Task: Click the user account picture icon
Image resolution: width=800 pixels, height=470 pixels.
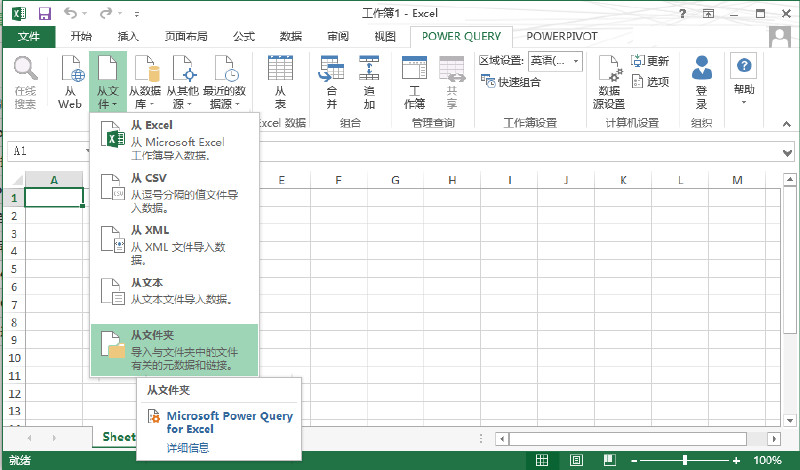Action: pyautogui.click(x=780, y=37)
